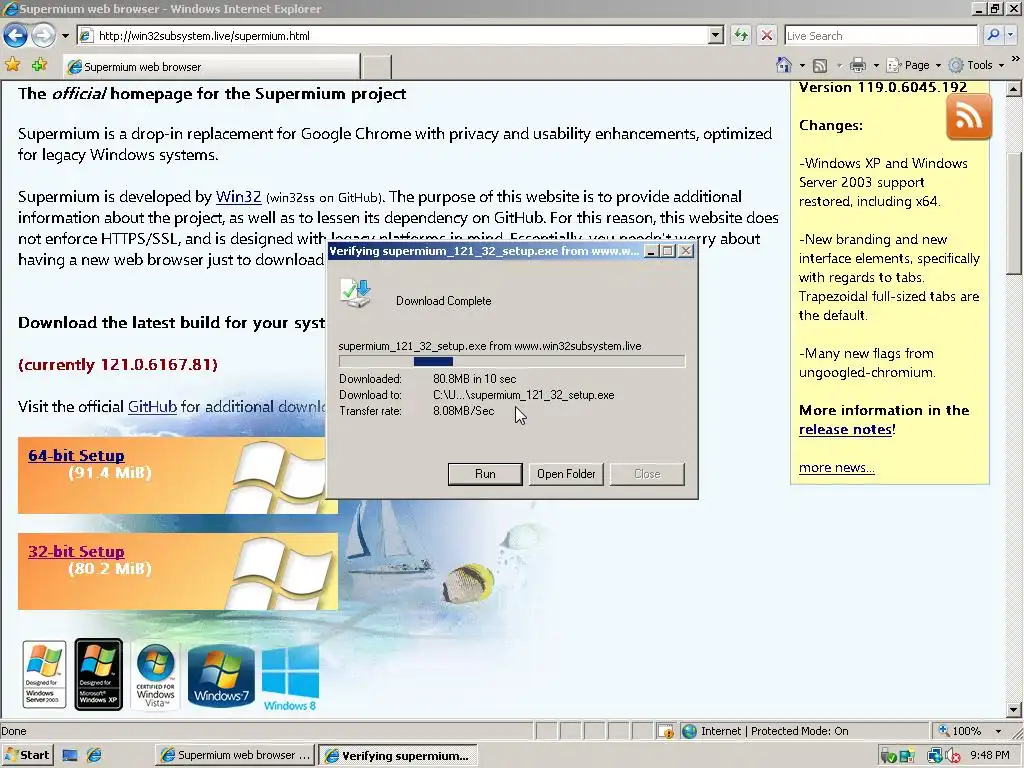
Task: Click the orange RSS feed badge
Action: 968,116
